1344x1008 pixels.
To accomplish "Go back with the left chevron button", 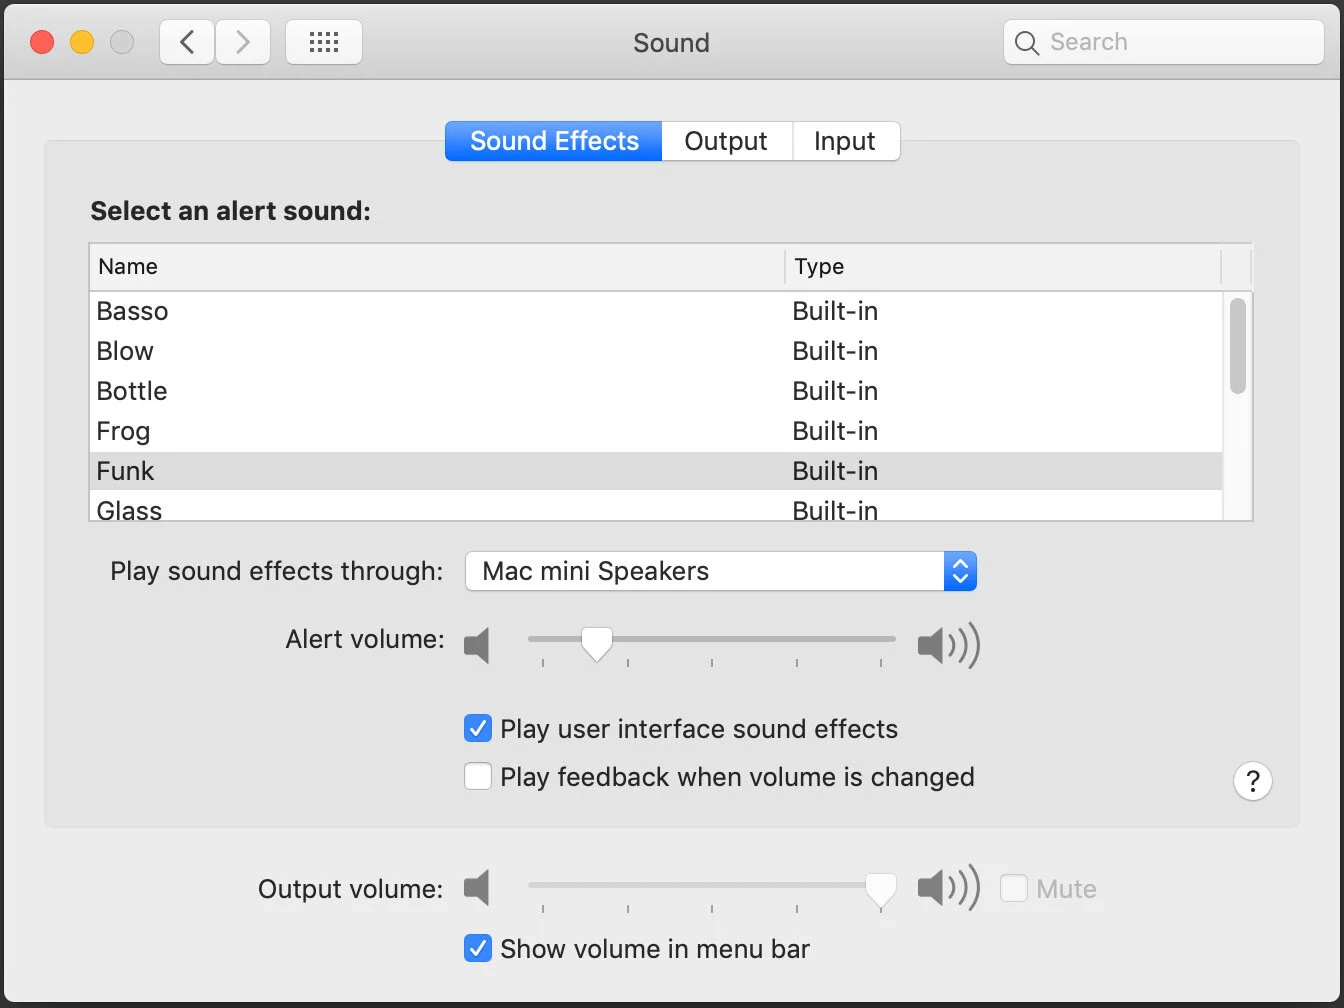I will click(187, 42).
